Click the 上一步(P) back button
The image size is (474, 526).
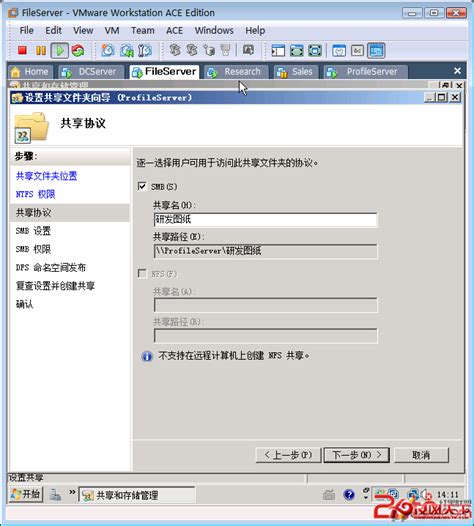pyautogui.click(x=288, y=455)
